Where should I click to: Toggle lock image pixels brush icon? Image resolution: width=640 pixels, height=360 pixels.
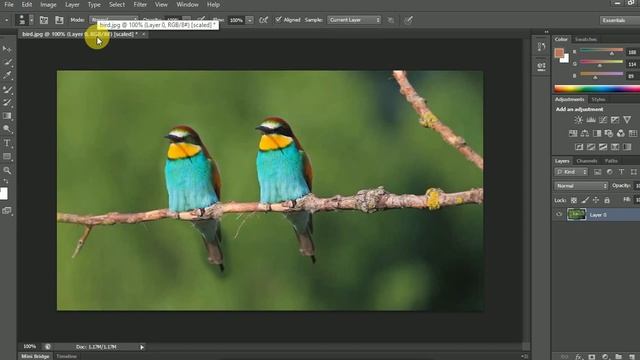(x=585, y=200)
